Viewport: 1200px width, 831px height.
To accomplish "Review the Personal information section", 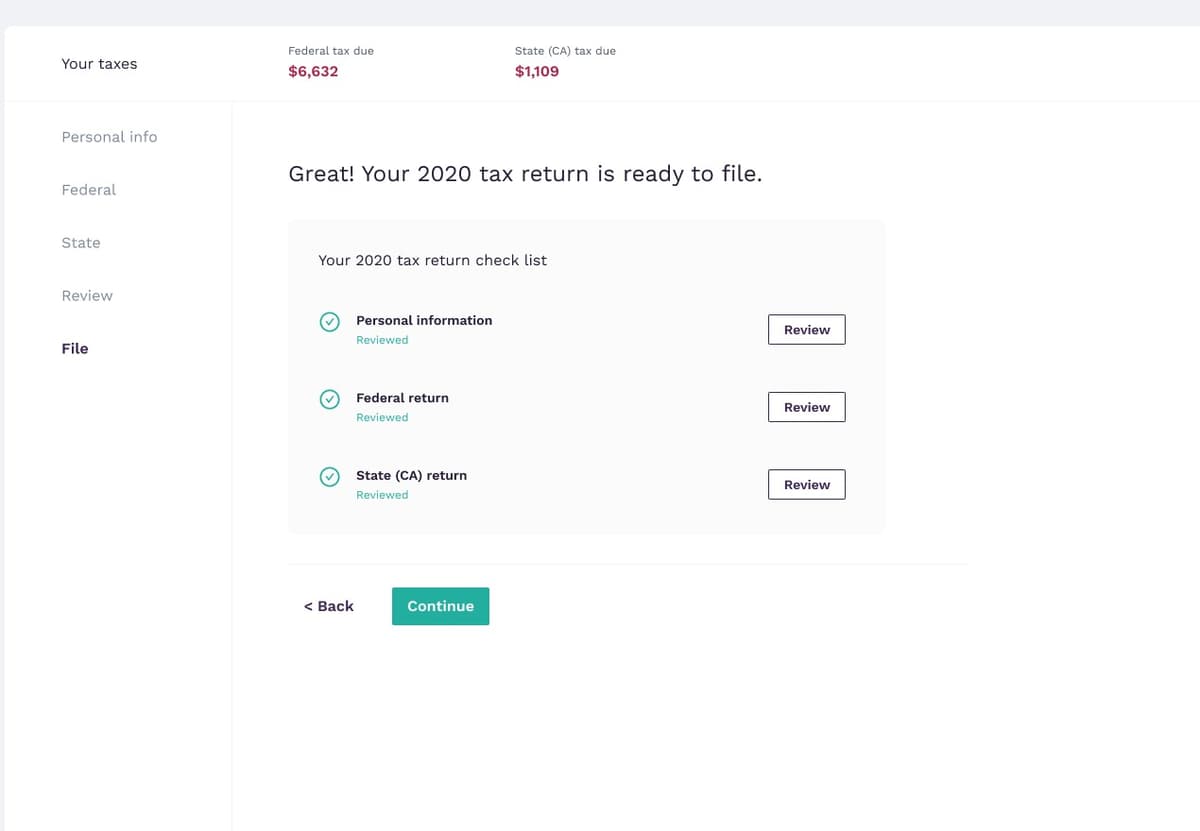I will [806, 329].
